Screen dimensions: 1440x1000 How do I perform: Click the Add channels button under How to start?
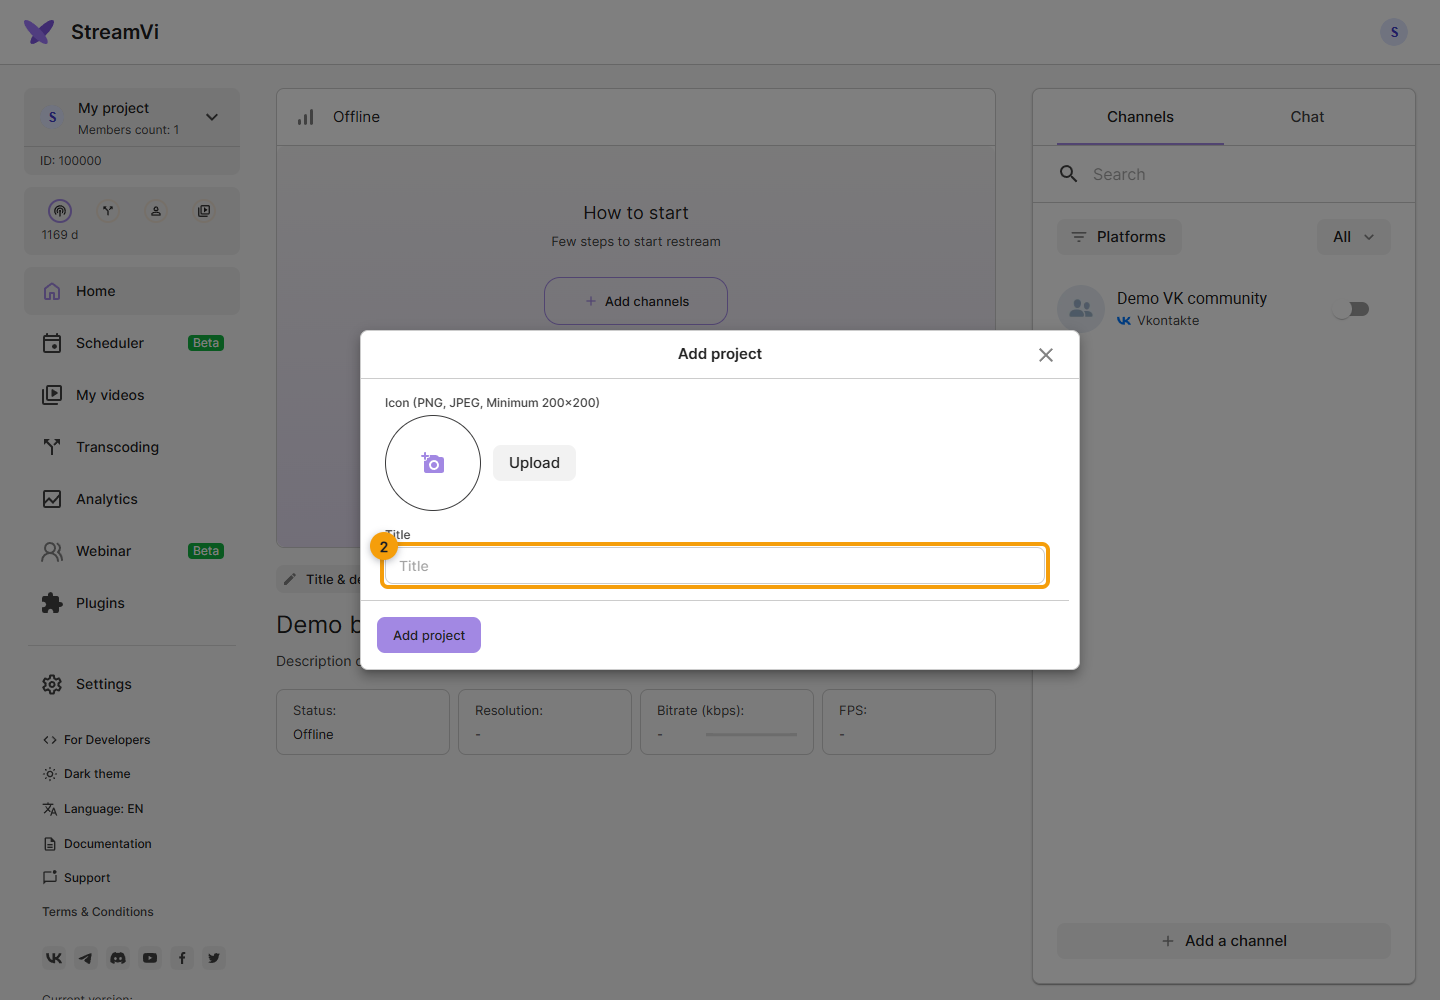point(636,301)
